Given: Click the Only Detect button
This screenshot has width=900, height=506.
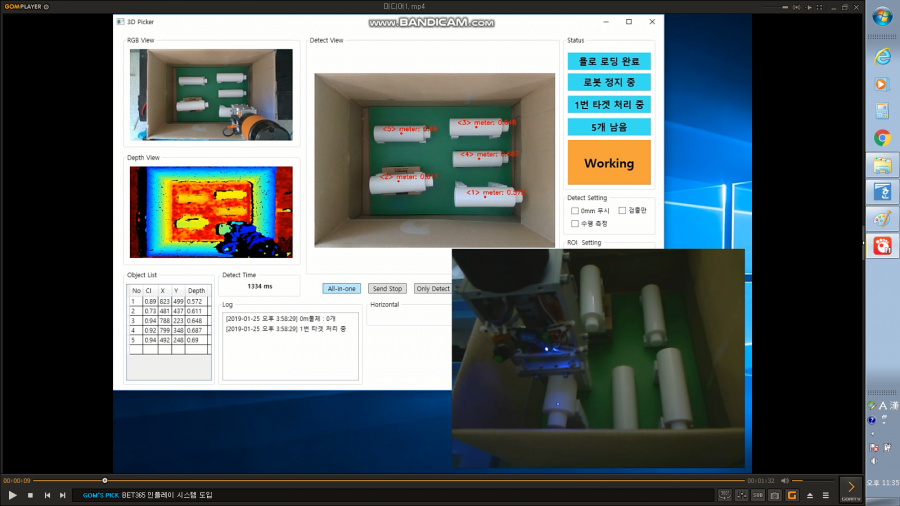Looking at the screenshot, I should click(x=433, y=289).
